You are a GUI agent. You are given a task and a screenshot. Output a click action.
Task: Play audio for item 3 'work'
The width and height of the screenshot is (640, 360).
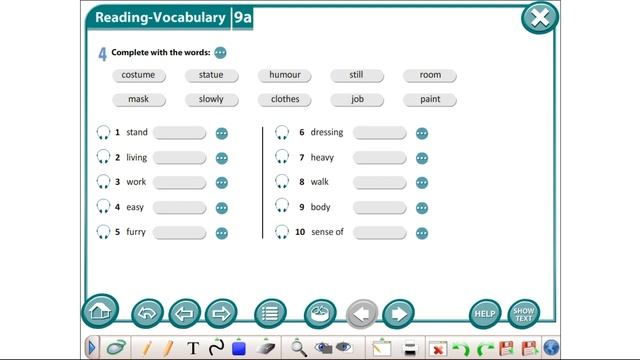tap(103, 182)
